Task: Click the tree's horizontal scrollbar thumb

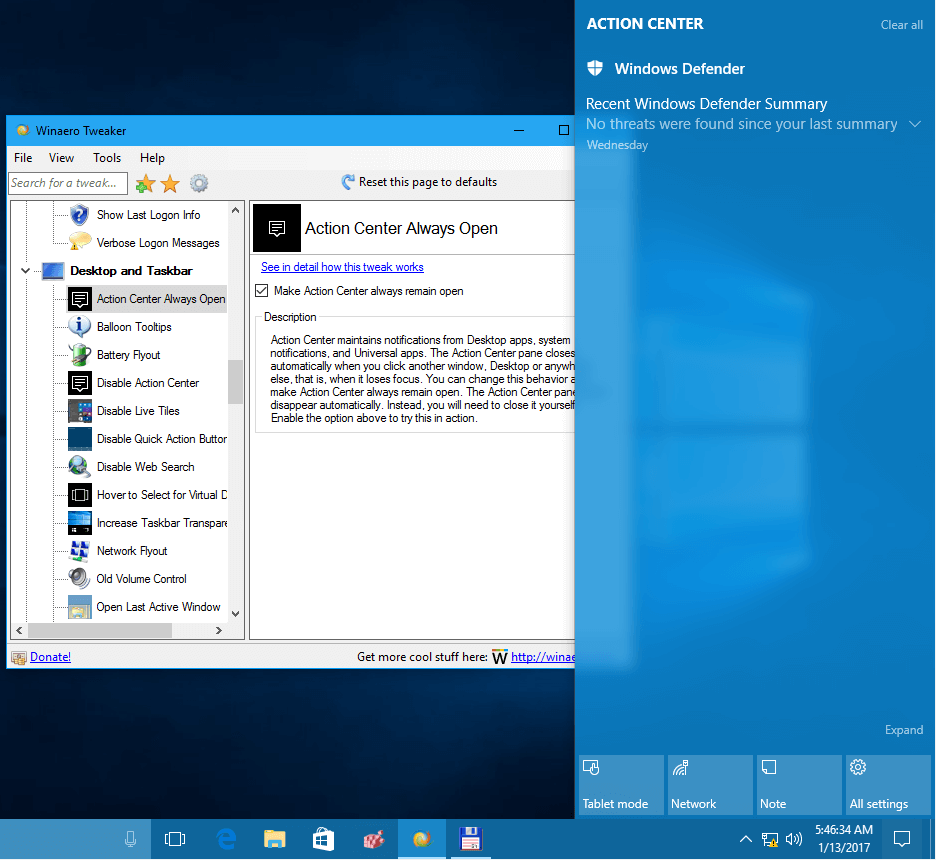Action: [x=100, y=630]
